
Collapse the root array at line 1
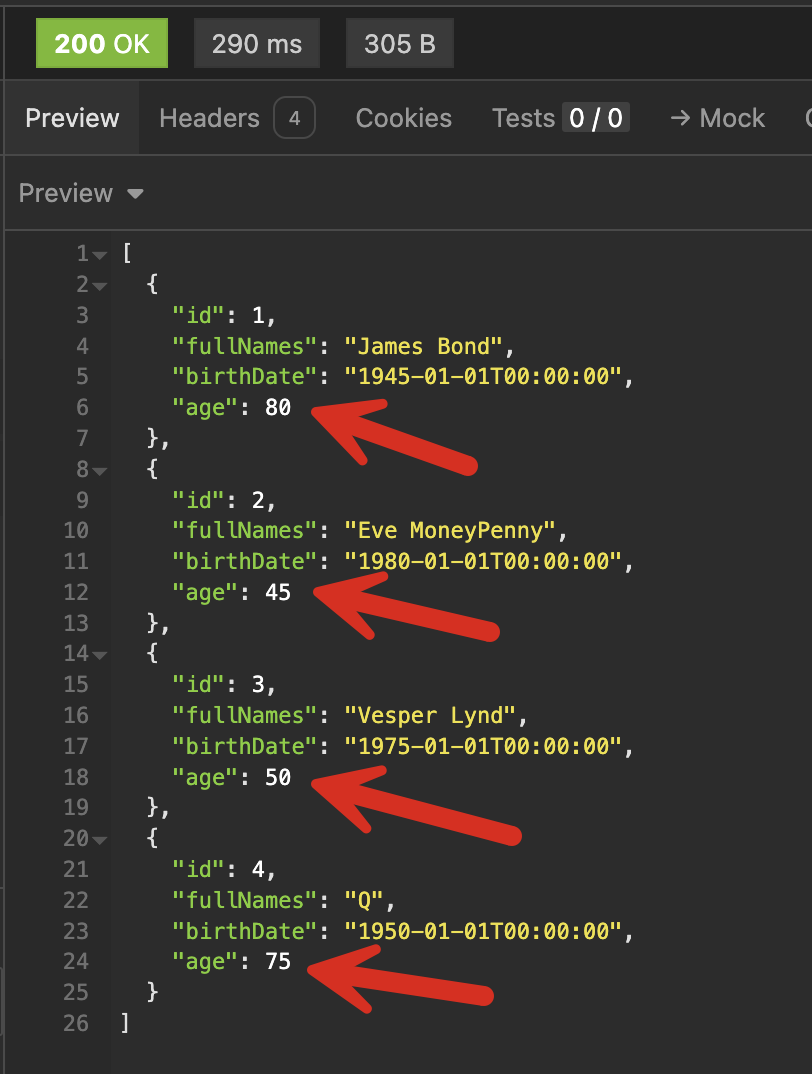[x=99, y=255]
